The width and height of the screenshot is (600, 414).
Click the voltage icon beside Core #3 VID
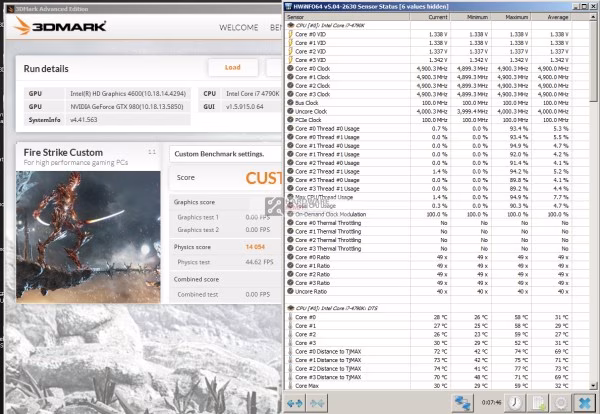(290, 60)
